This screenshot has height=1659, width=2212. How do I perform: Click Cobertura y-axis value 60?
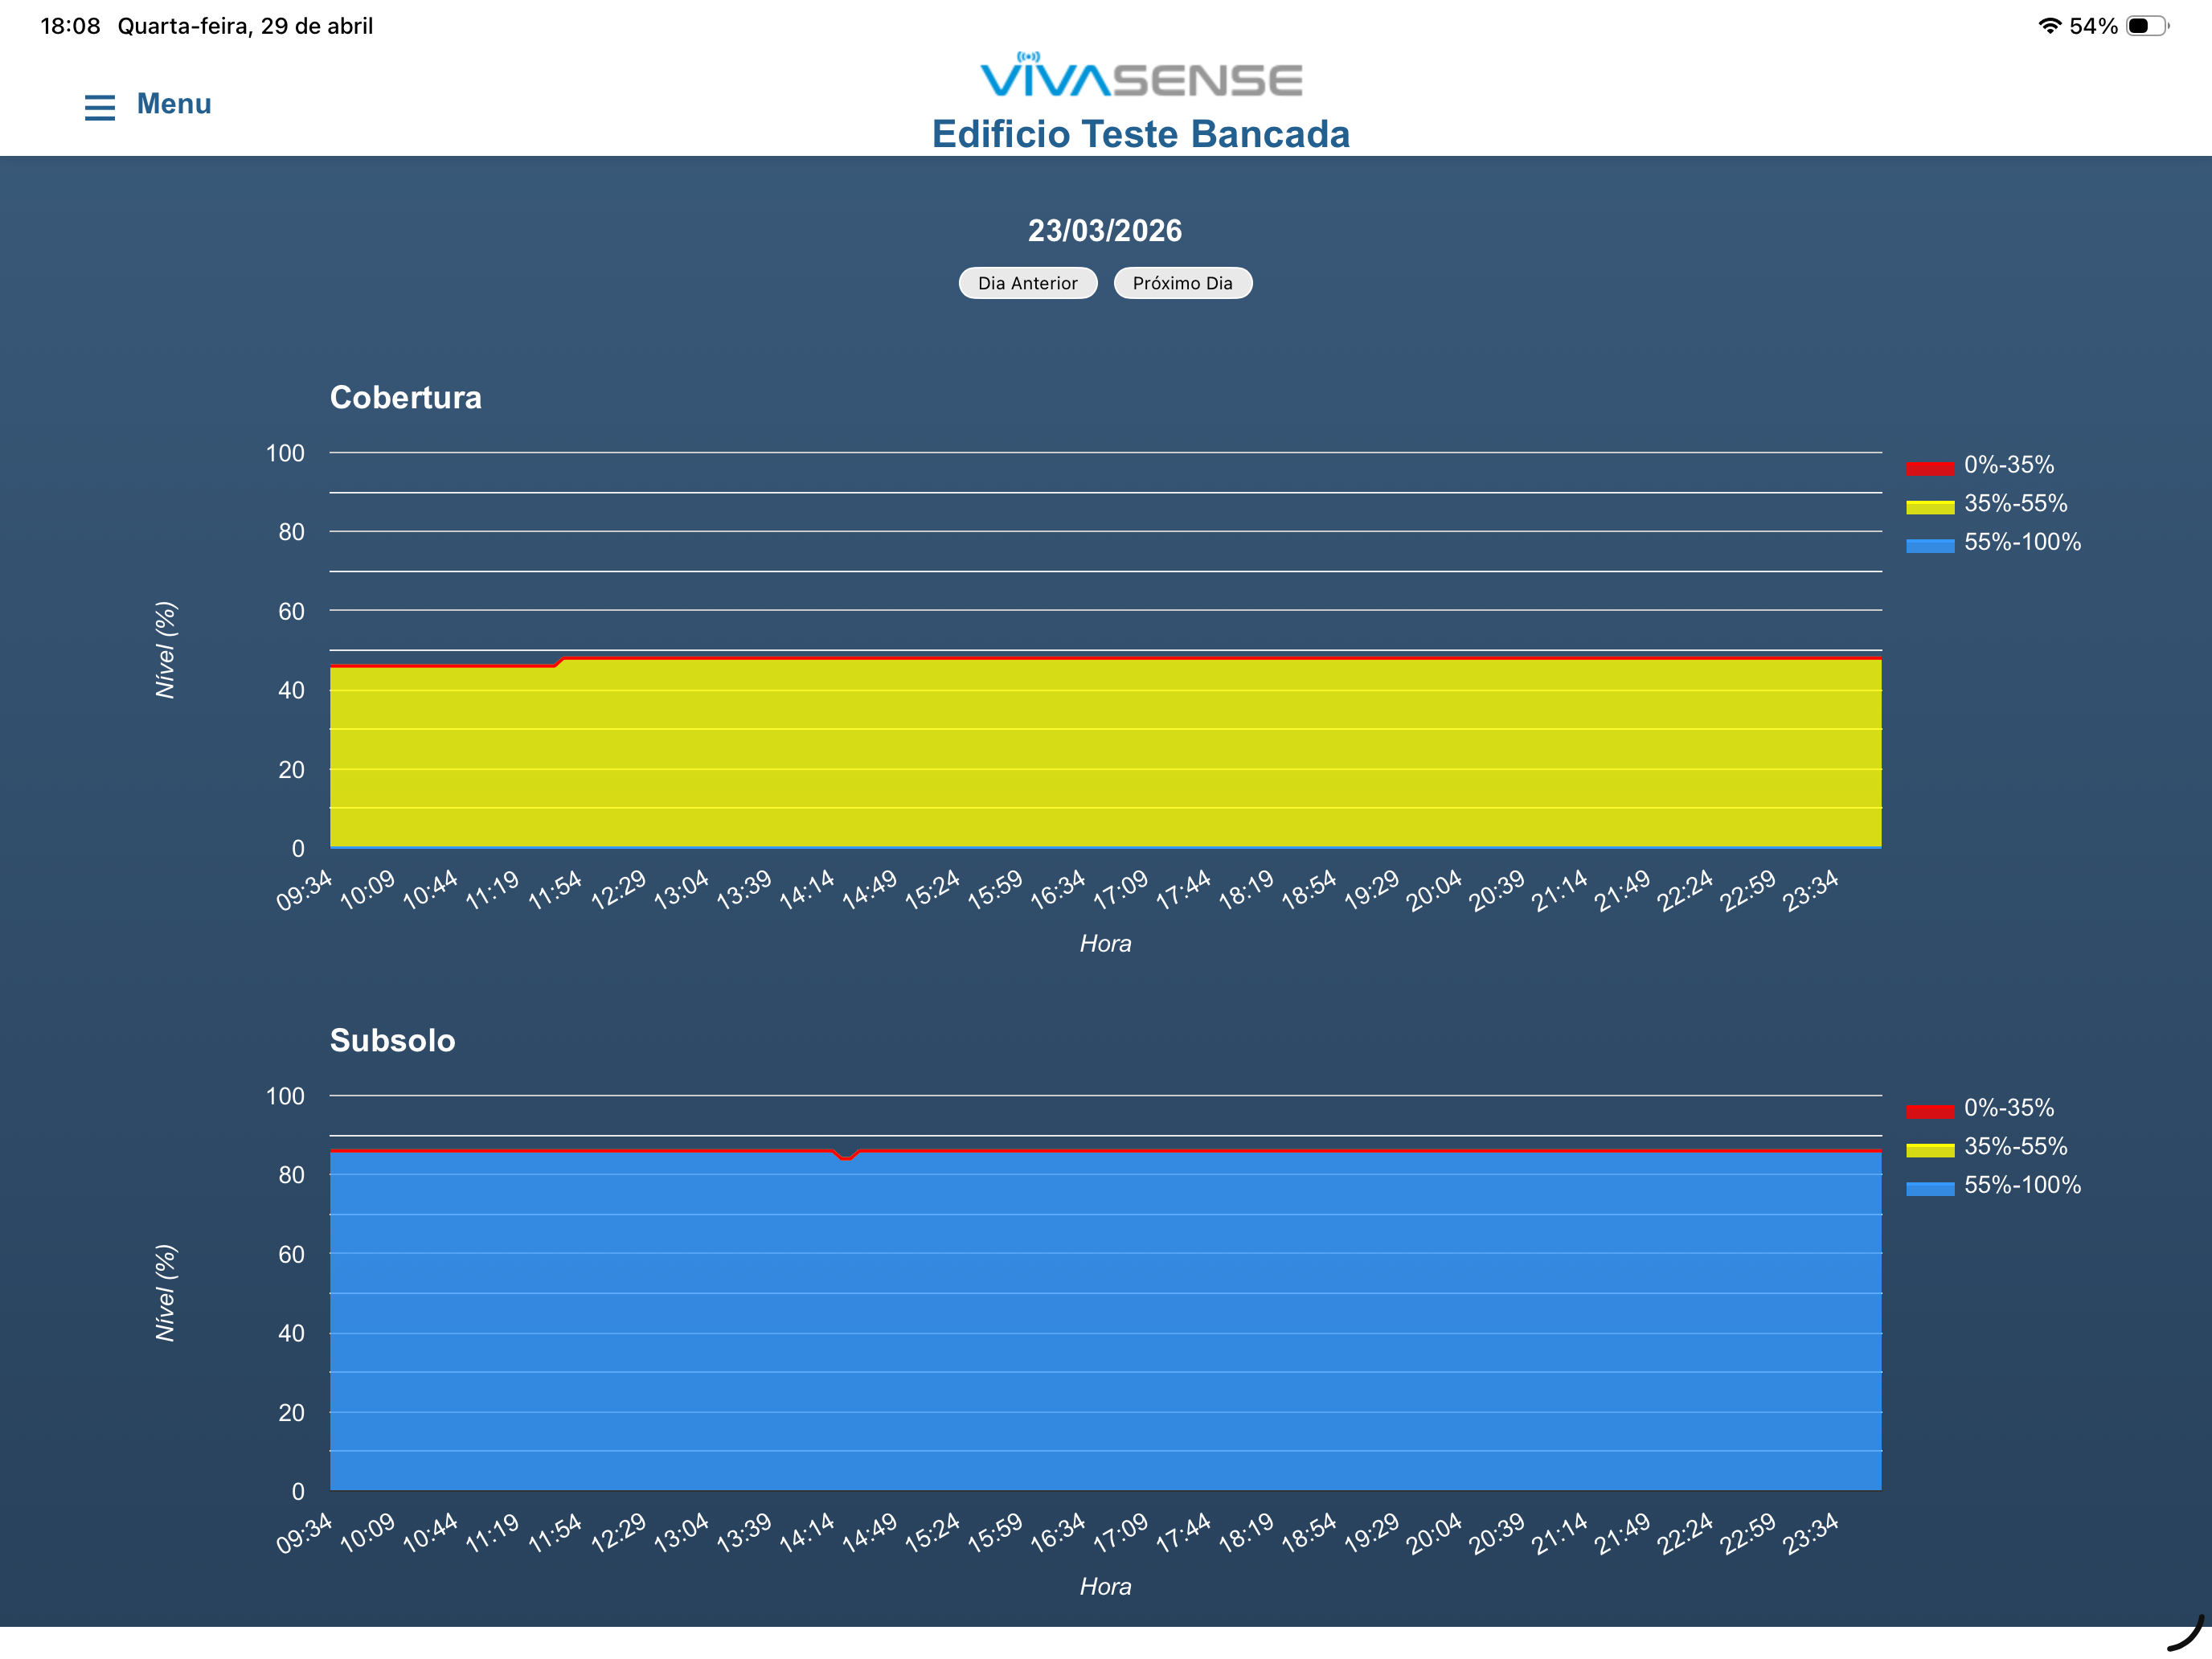(x=291, y=611)
